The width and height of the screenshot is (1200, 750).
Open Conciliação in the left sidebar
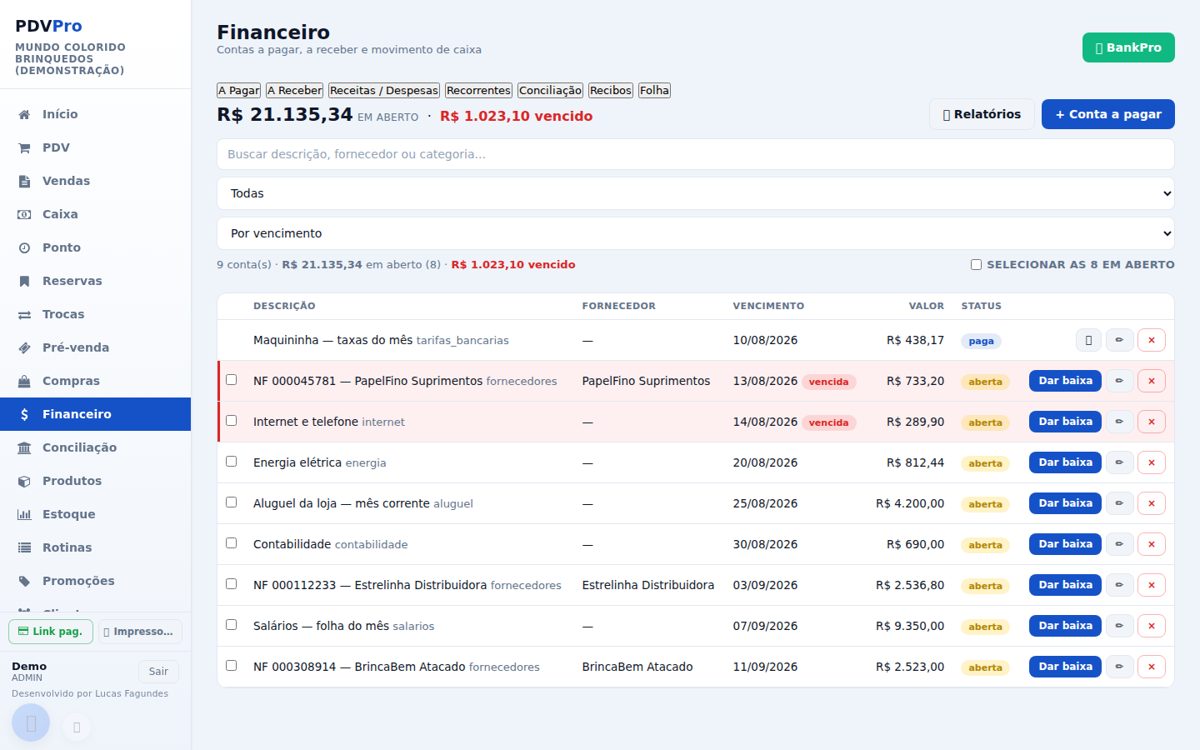[95, 447]
